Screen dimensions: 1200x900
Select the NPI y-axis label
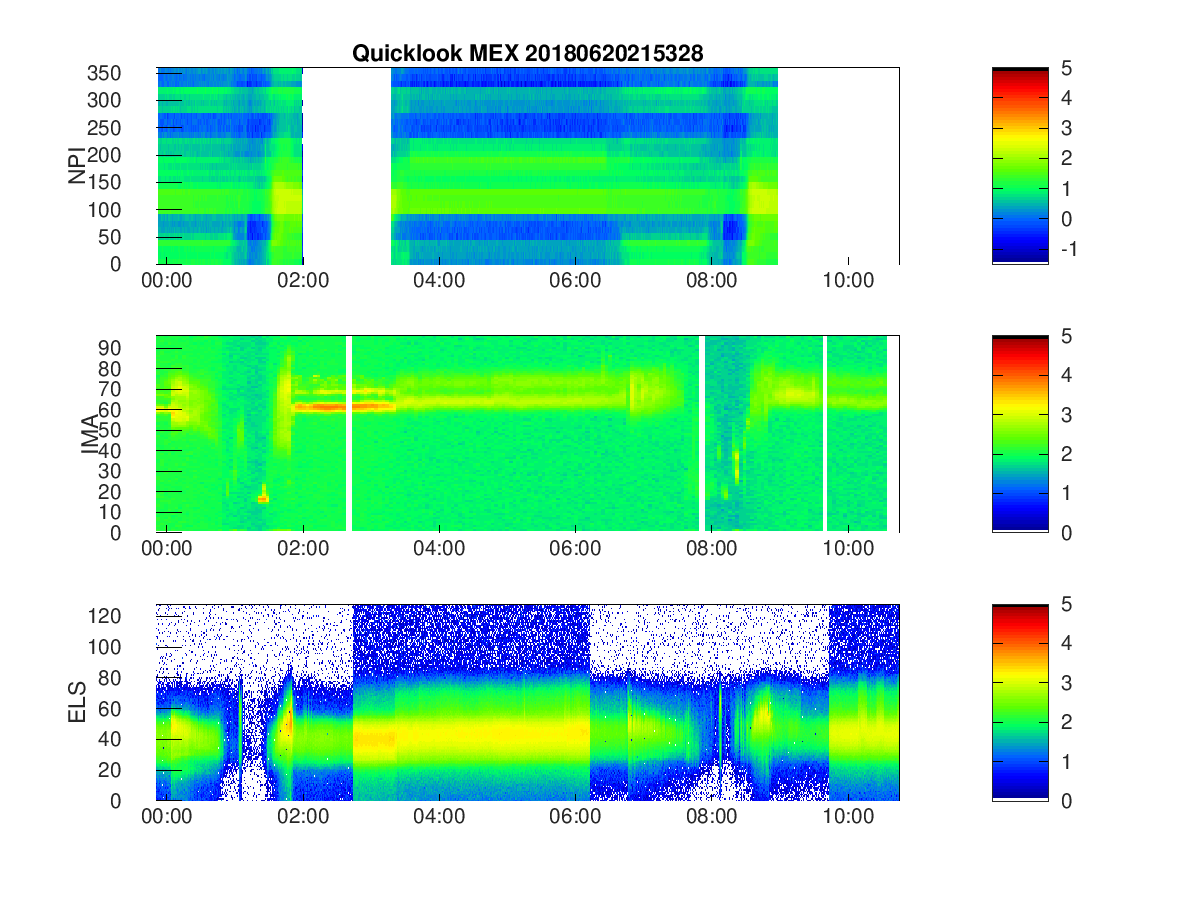[x=77, y=166]
